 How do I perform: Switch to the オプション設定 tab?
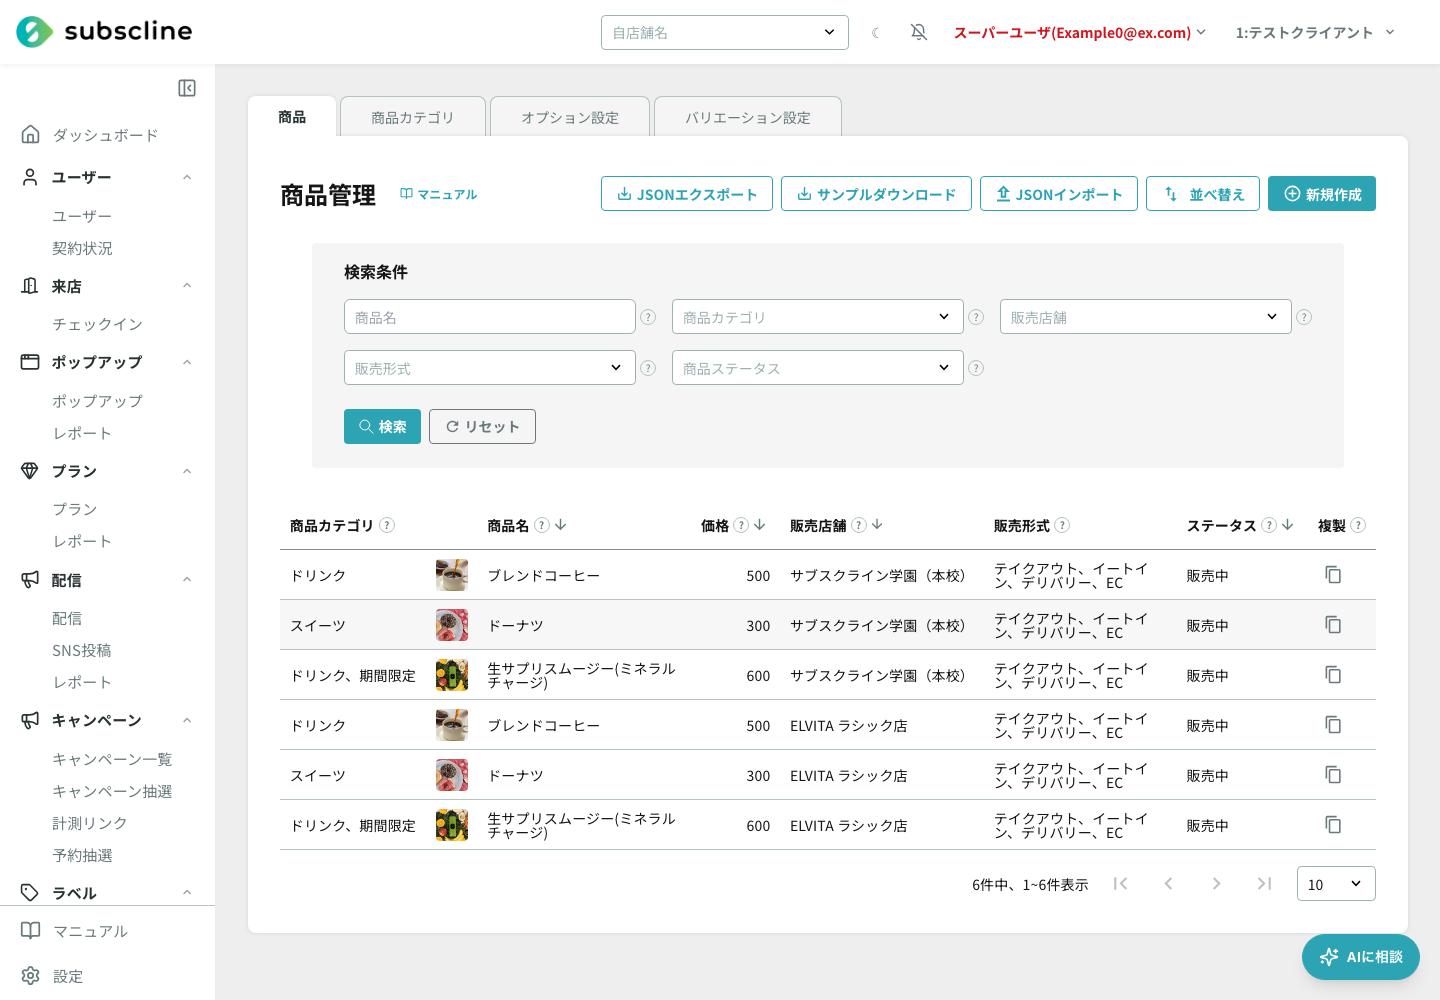[x=570, y=117]
